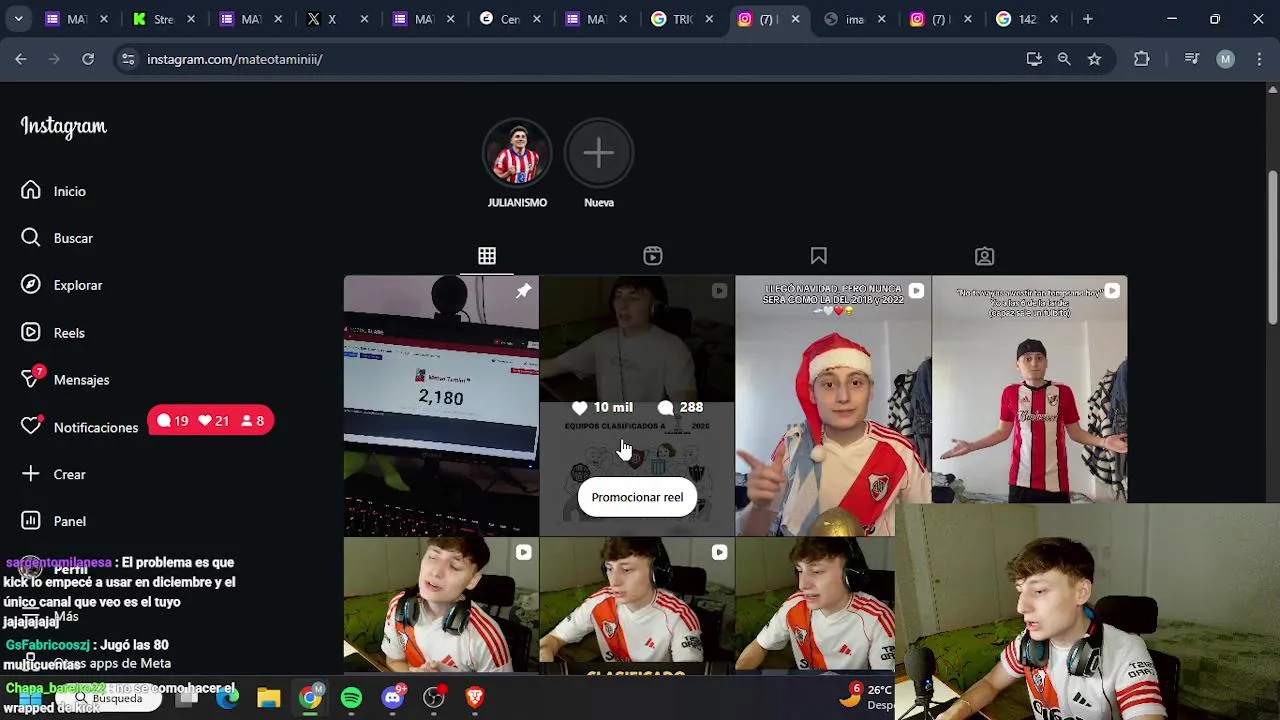The image size is (1280, 720).
Task: Click the messenger icon with badge 7
Action: 31,379
